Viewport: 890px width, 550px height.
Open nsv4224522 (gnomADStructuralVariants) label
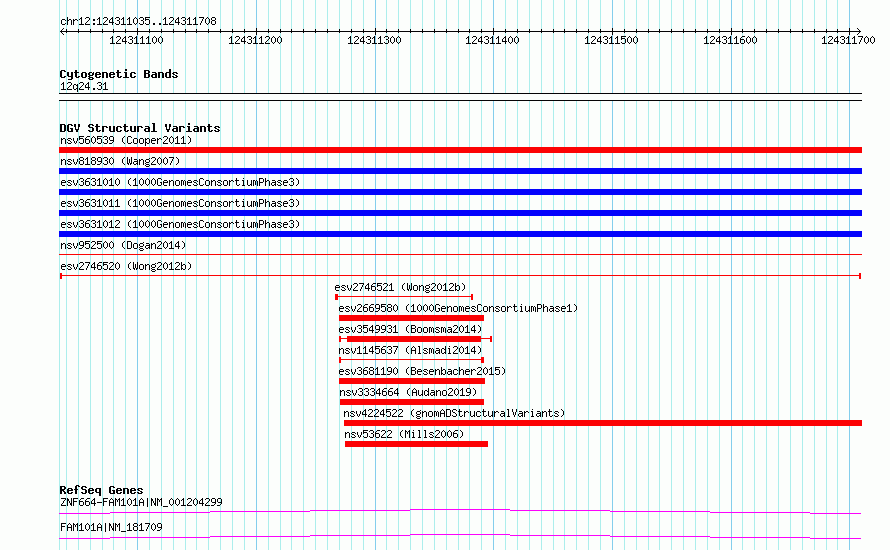point(454,413)
